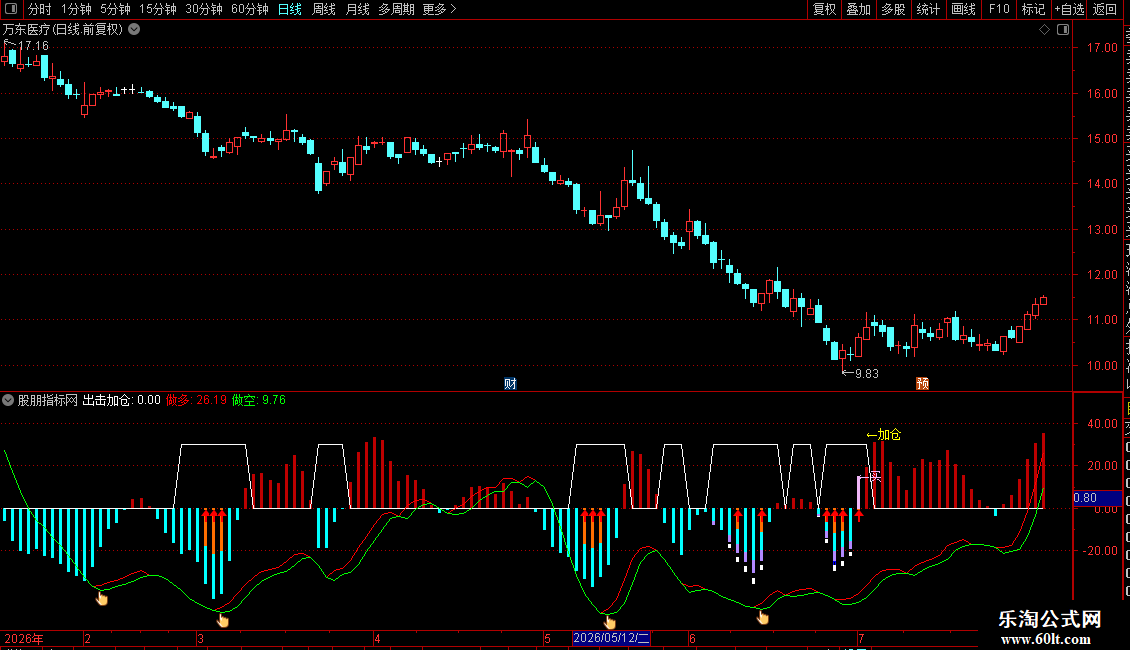Click the 复权 button
This screenshot has height=650, width=1130.
(x=824, y=9)
